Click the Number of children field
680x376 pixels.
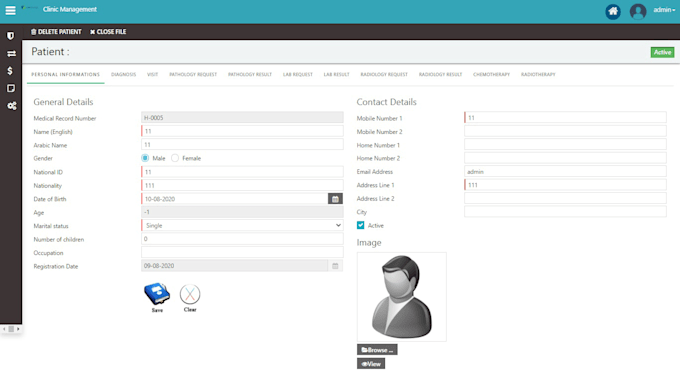coord(242,239)
